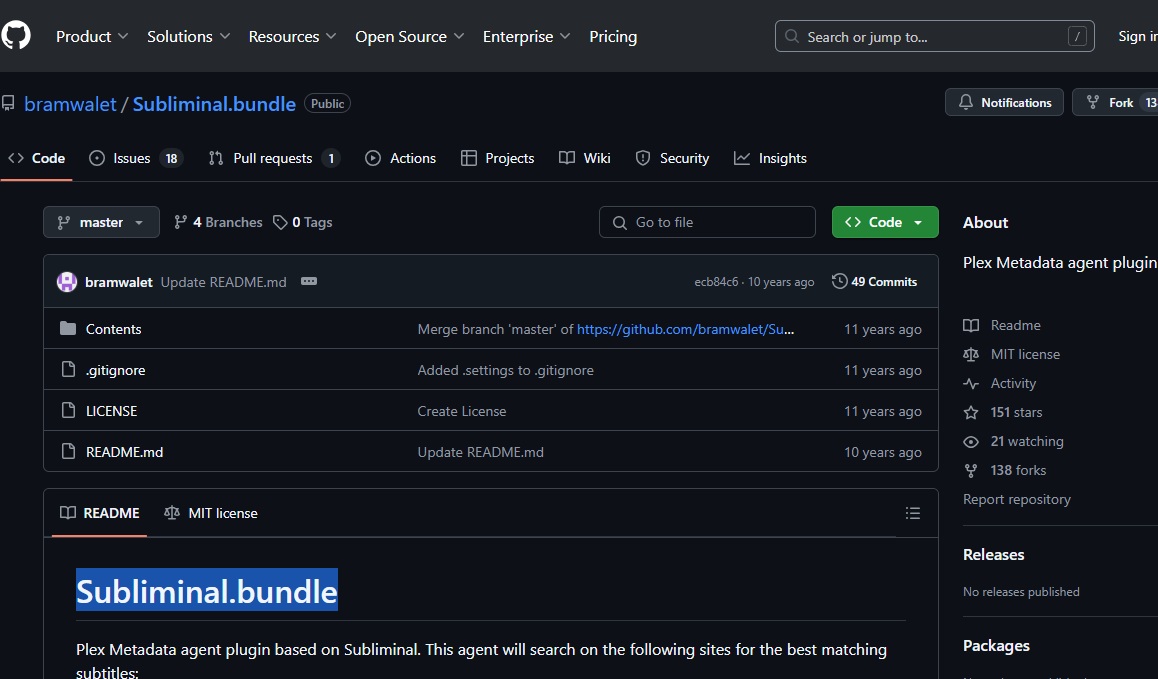Click the GitHub logo in top-left corner
The image size is (1158, 679).
(x=14, y=35)
